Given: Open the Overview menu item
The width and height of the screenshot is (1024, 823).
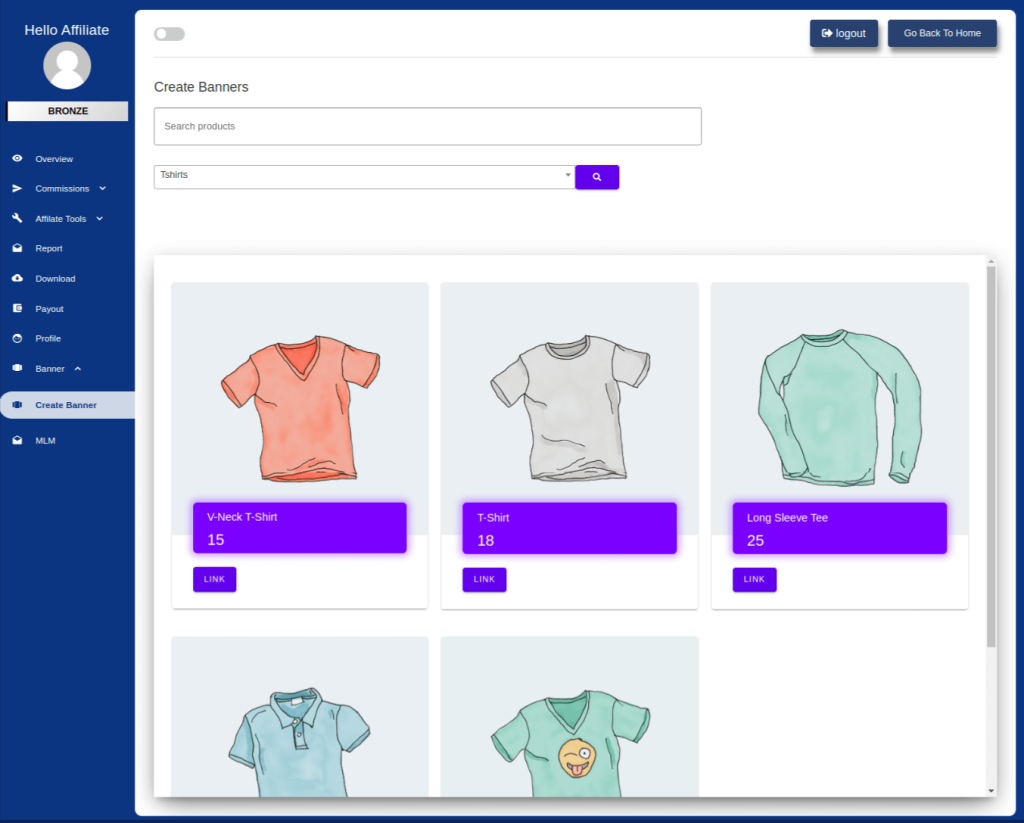Looking at the screenshot, I should coord(54,158).
